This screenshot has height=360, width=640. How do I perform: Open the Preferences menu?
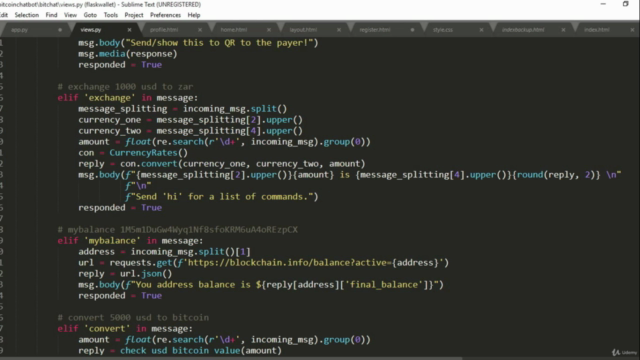[x=165, y=15]
